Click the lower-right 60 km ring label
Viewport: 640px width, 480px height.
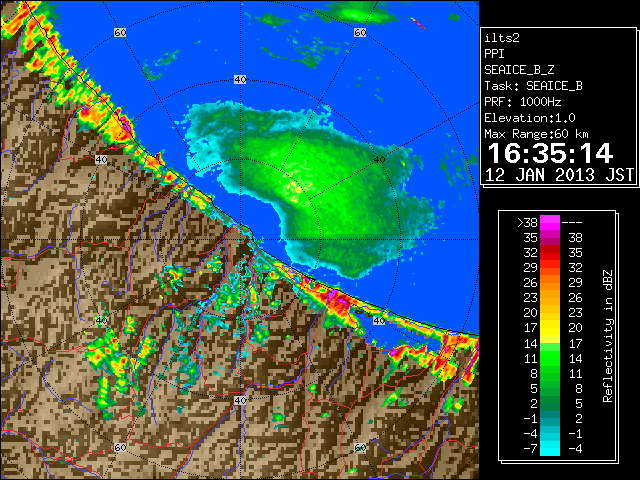pos(360,448)
